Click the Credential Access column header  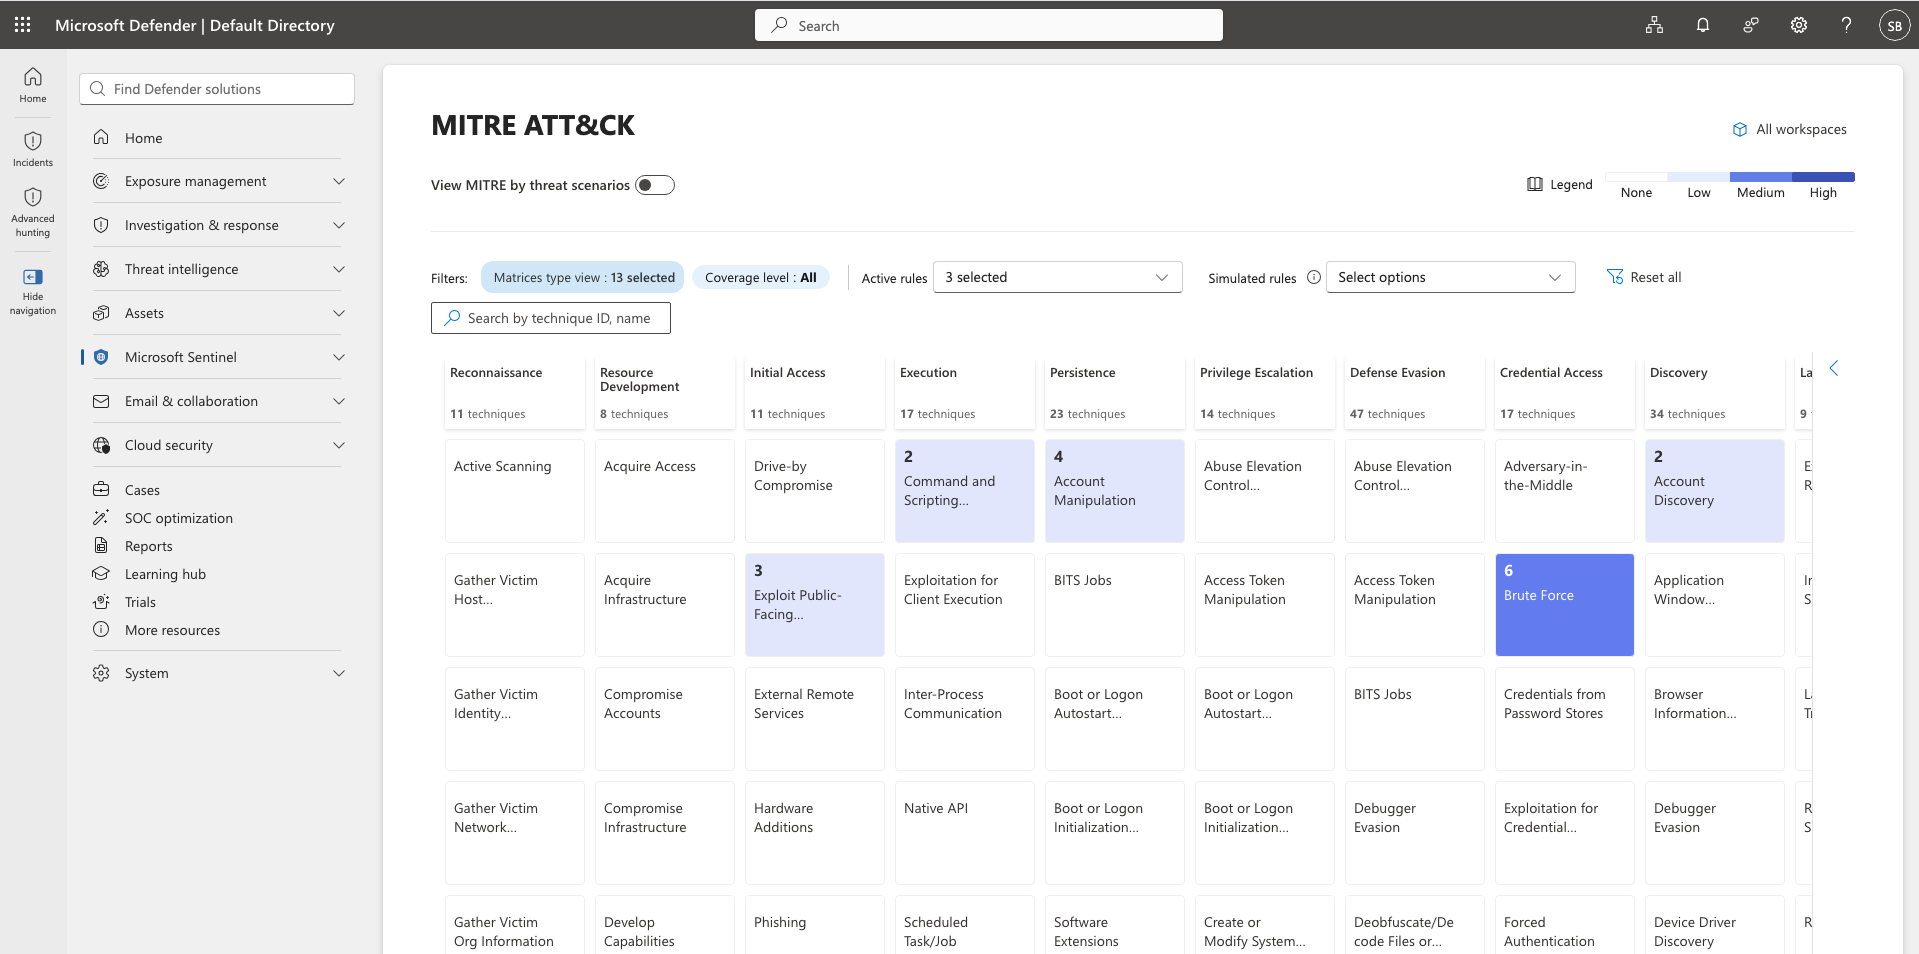click(1564, 393)
